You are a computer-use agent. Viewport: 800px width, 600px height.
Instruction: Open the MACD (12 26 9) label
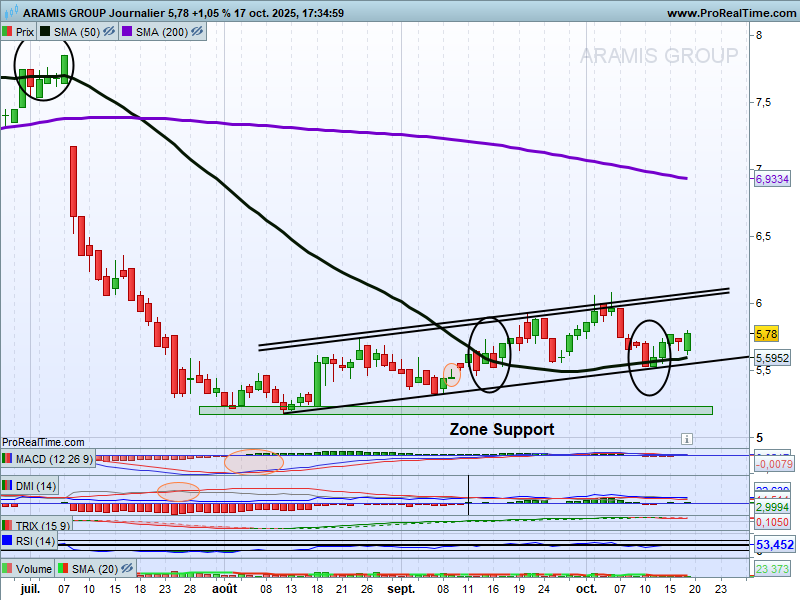tap(54, 459)
